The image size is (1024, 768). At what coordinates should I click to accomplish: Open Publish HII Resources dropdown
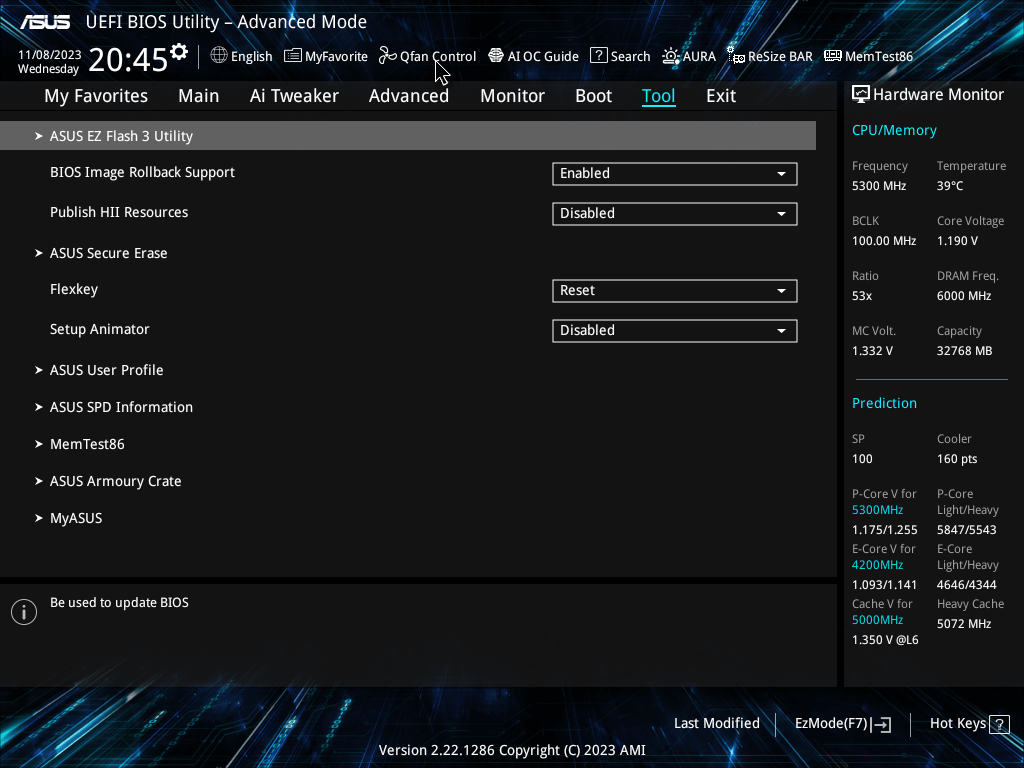point(675,214)
